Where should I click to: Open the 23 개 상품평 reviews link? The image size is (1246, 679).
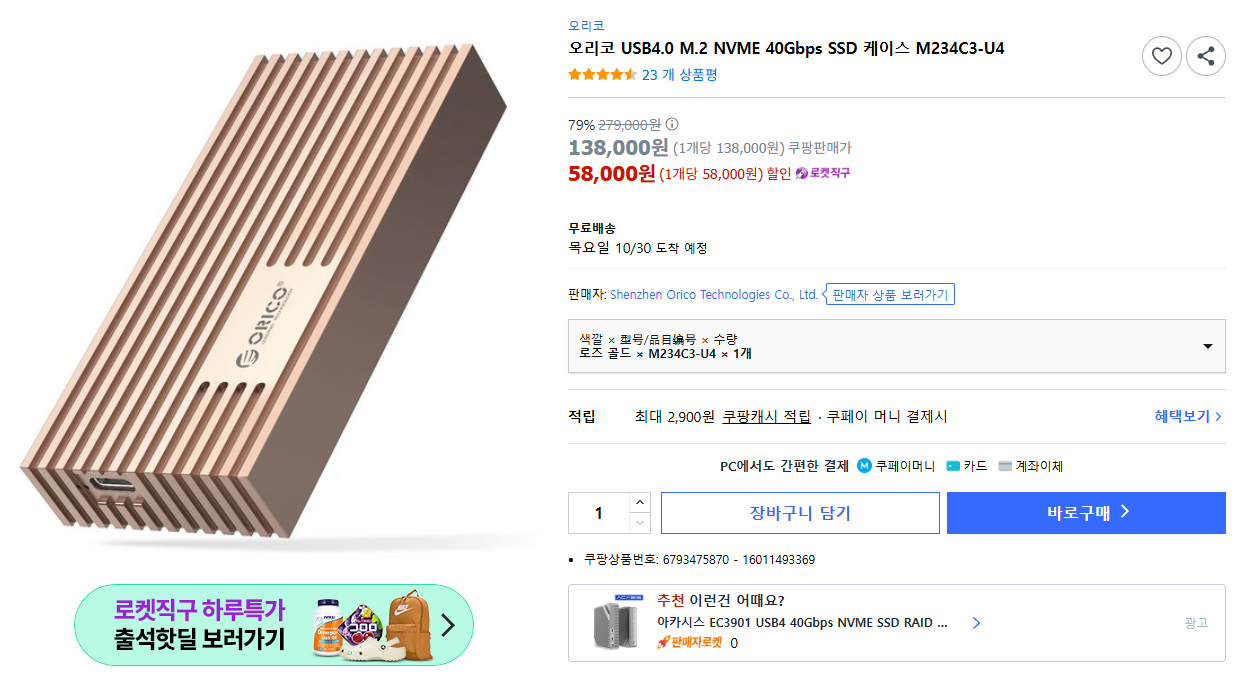679,75
